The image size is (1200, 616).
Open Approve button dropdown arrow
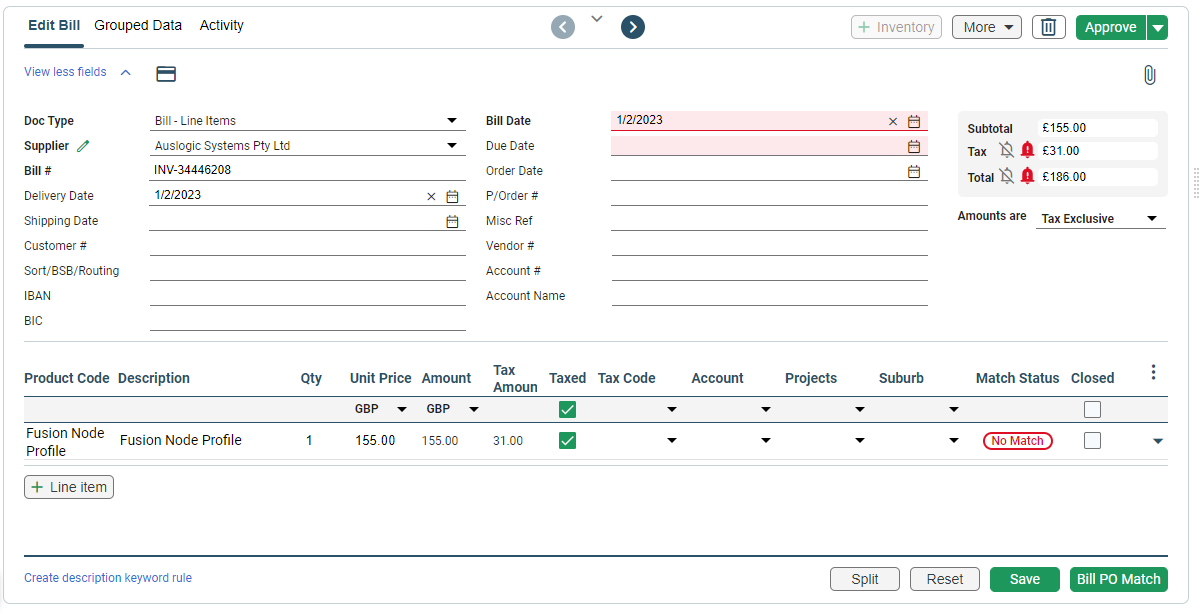[x=1158, y=27]
